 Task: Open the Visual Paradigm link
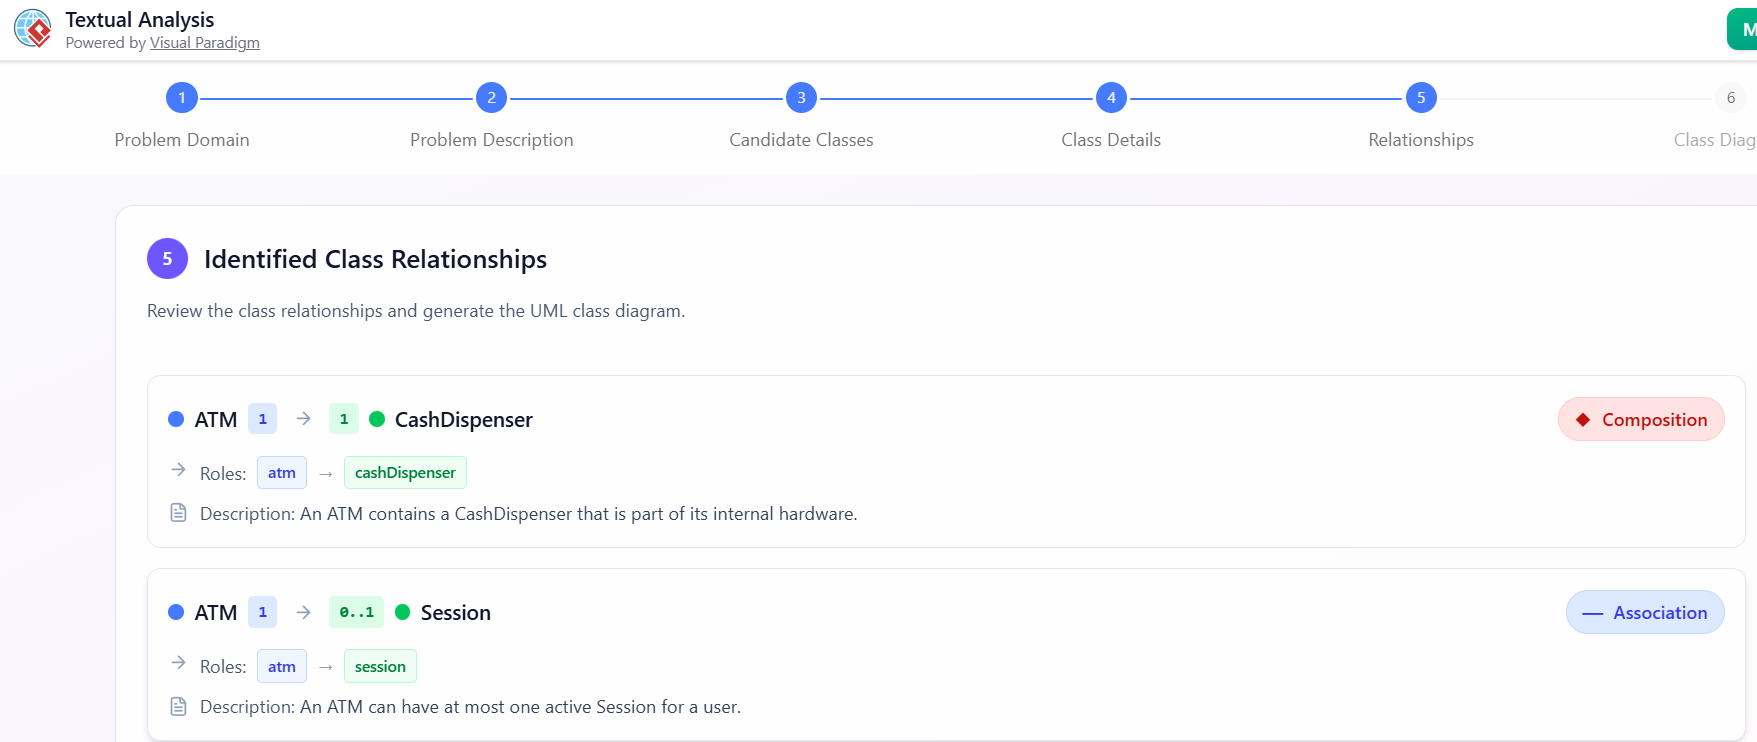coord(204,43)
